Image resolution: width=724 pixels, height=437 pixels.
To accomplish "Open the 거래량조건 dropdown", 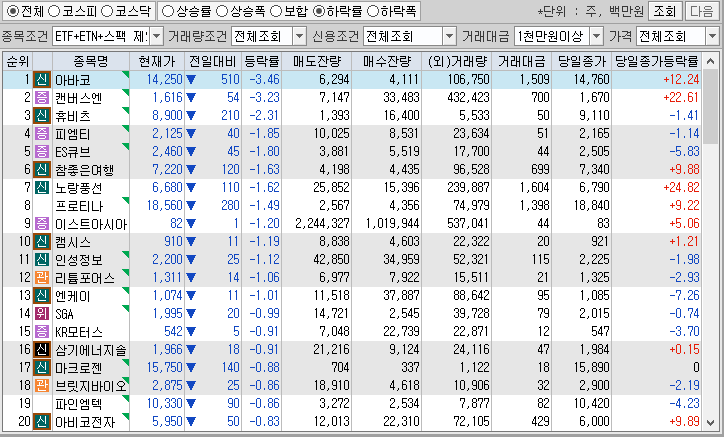I will tap(300, 36).
